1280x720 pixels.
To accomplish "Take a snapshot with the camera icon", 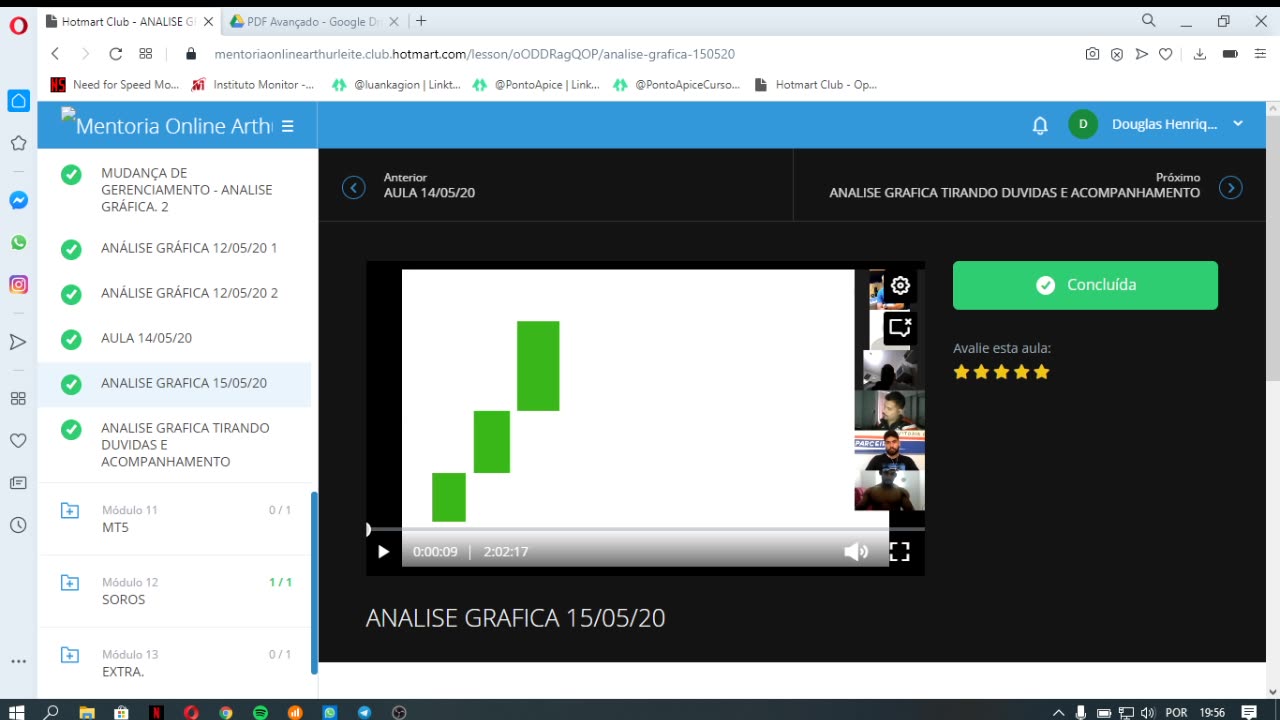I will 1092,54.
